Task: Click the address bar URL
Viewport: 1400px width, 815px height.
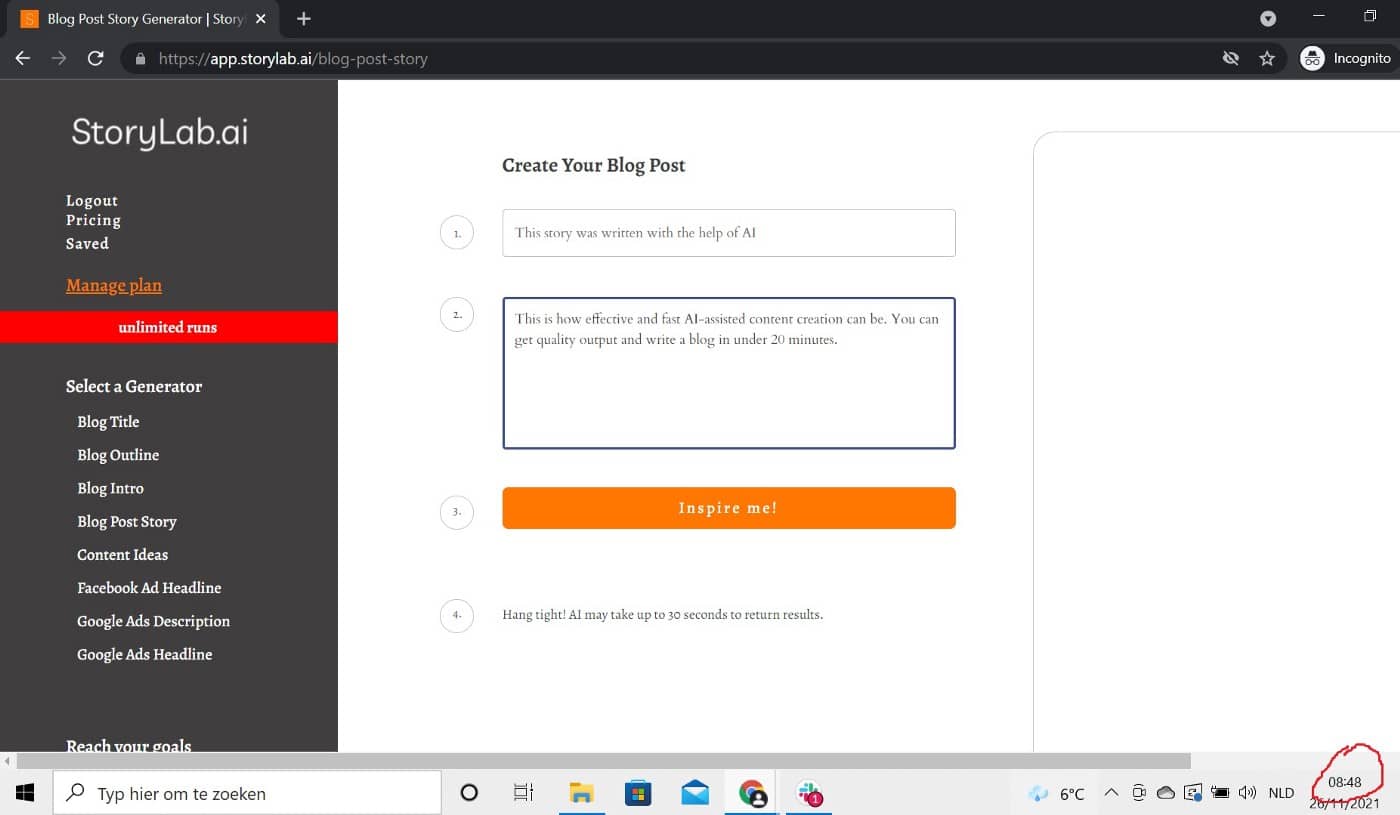Action: click(293, 59)
